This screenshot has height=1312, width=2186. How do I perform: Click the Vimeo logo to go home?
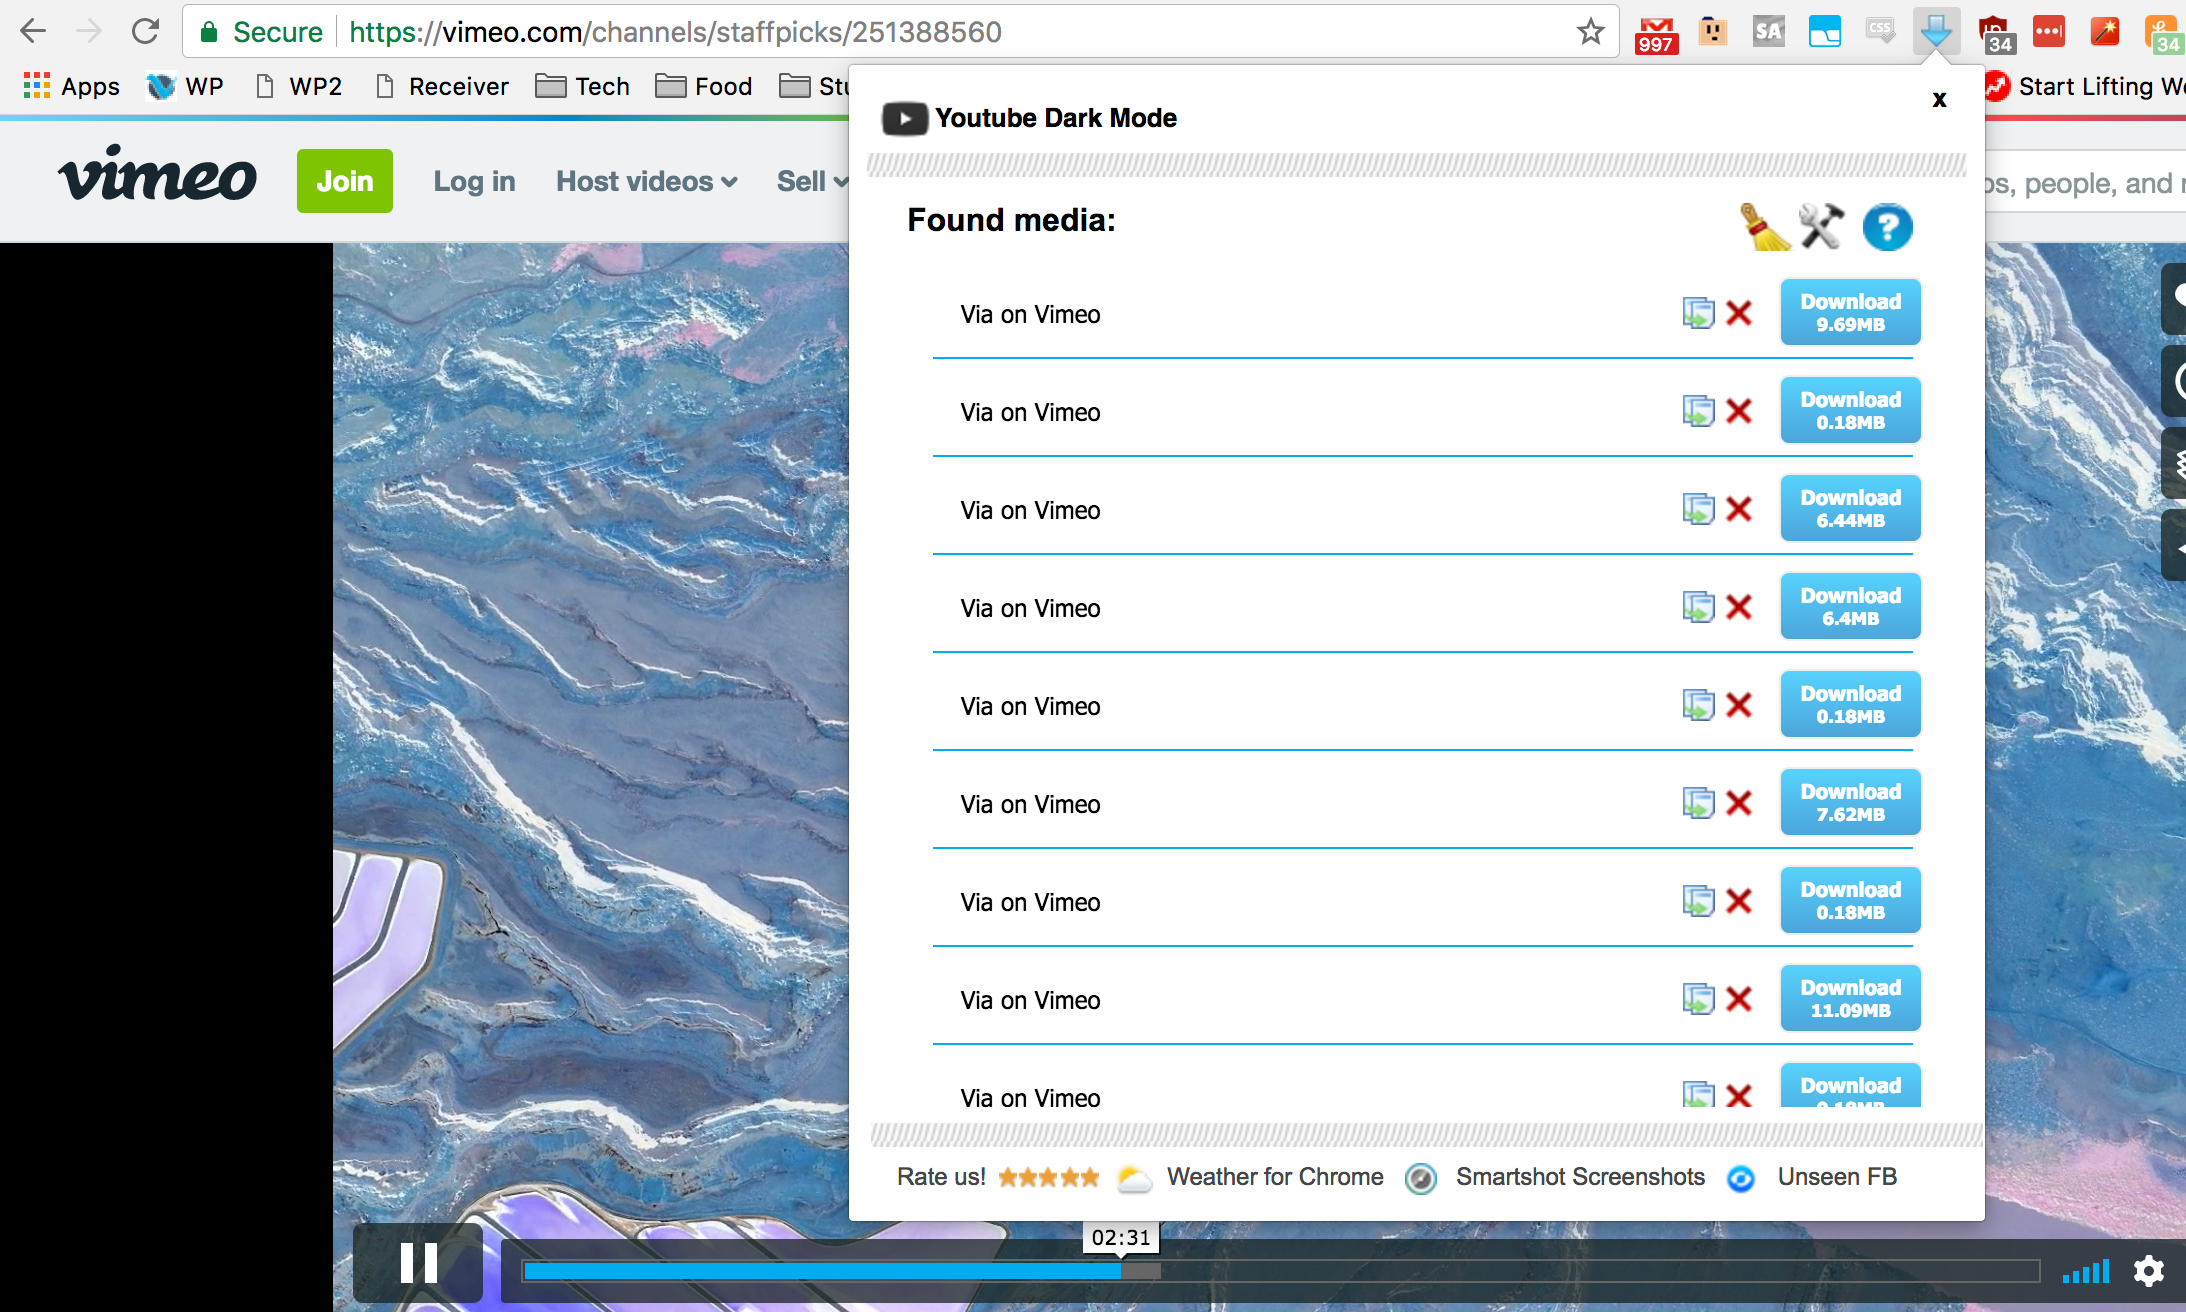pyautogui.click(x=155, y=180)
